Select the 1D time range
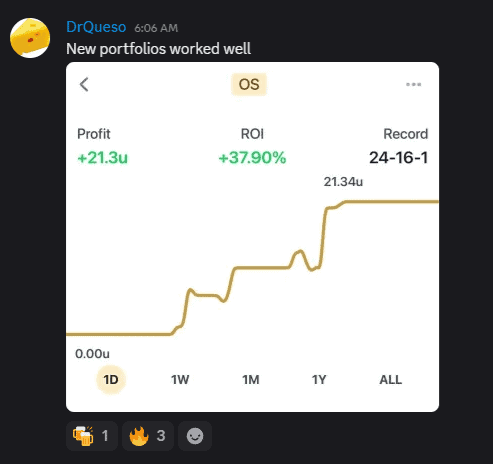Image resolution: width=493 pixels, height=464 pixels. (111, 379)
